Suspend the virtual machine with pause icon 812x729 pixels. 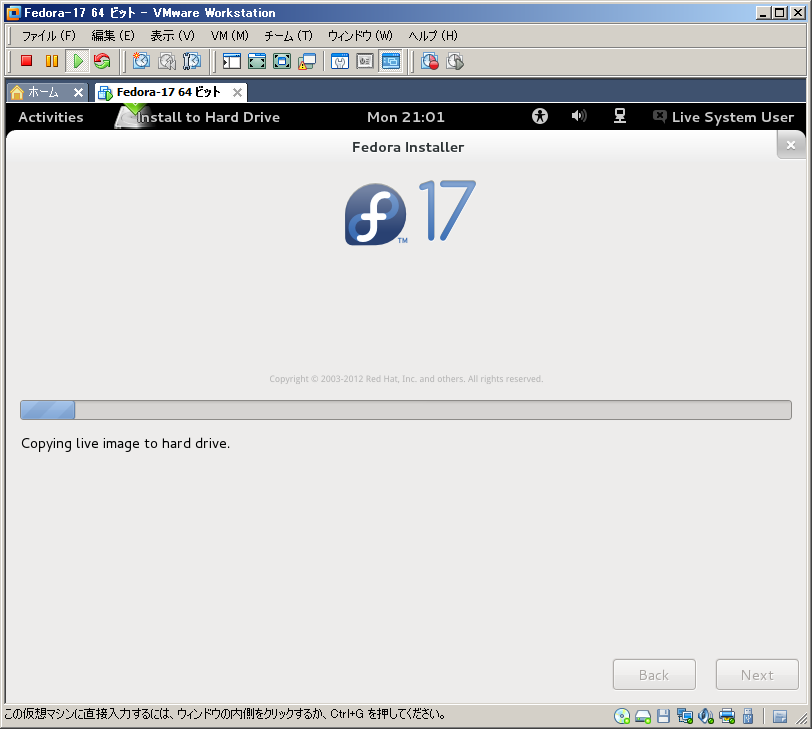(x=51, y=61)
